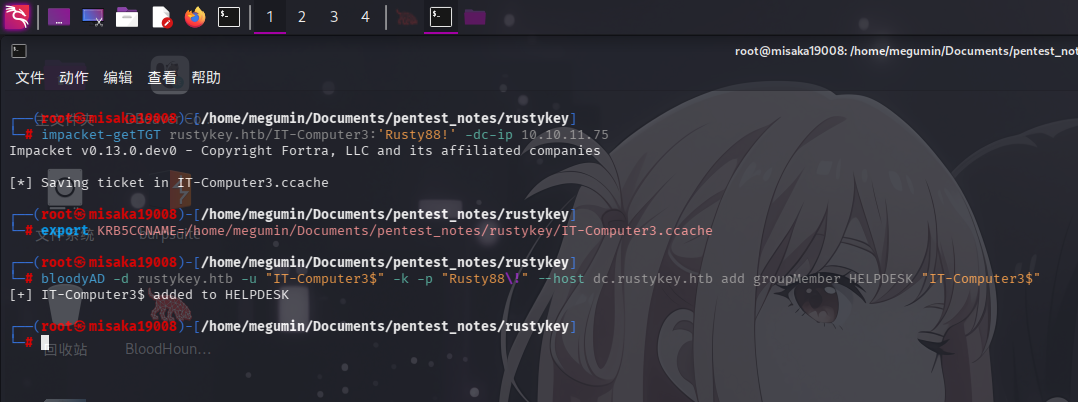Open the 动作 menu
This screenshot has width=1078, height=402.
click(74, 78)
